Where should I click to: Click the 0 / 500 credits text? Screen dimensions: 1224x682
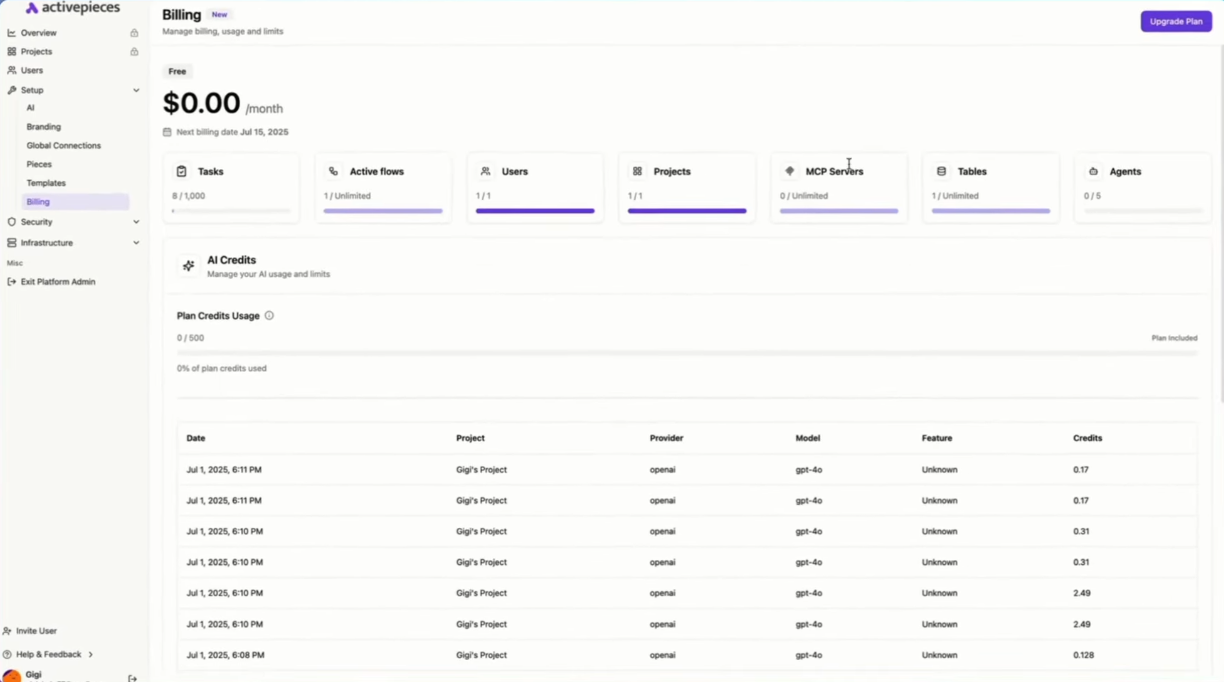(190, 338)
